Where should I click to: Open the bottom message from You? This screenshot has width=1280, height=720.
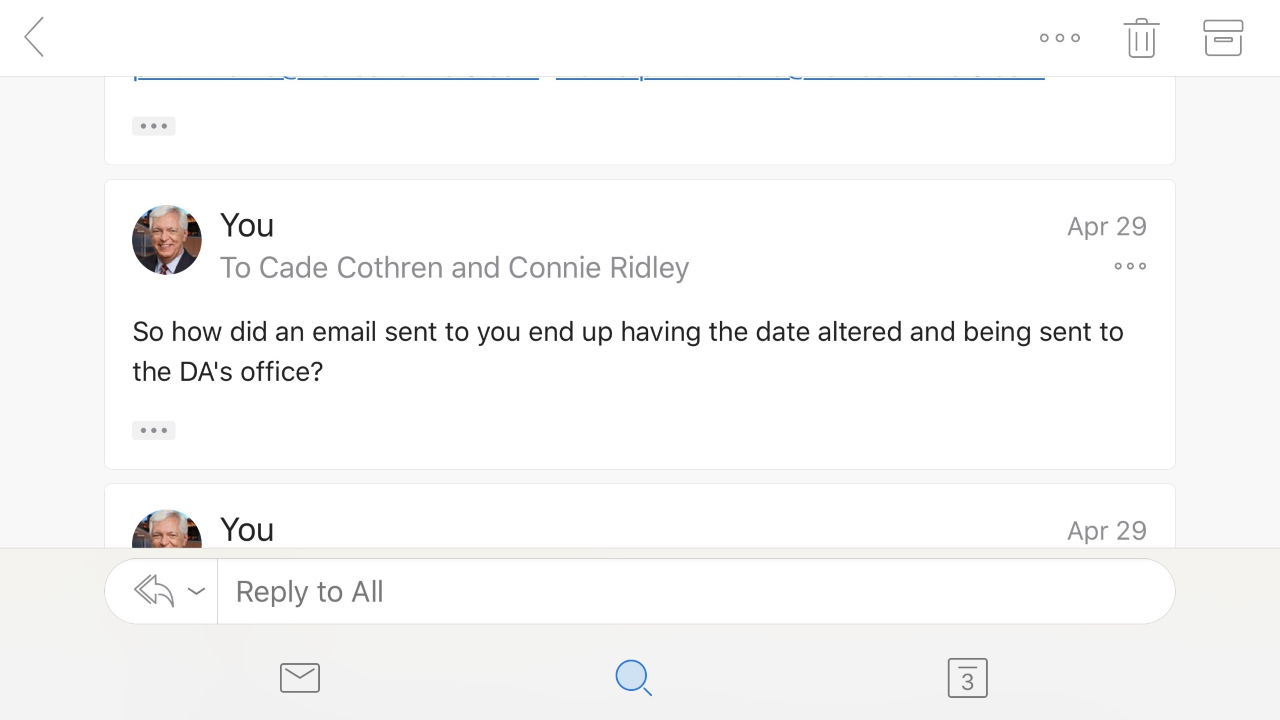[640, 517]
